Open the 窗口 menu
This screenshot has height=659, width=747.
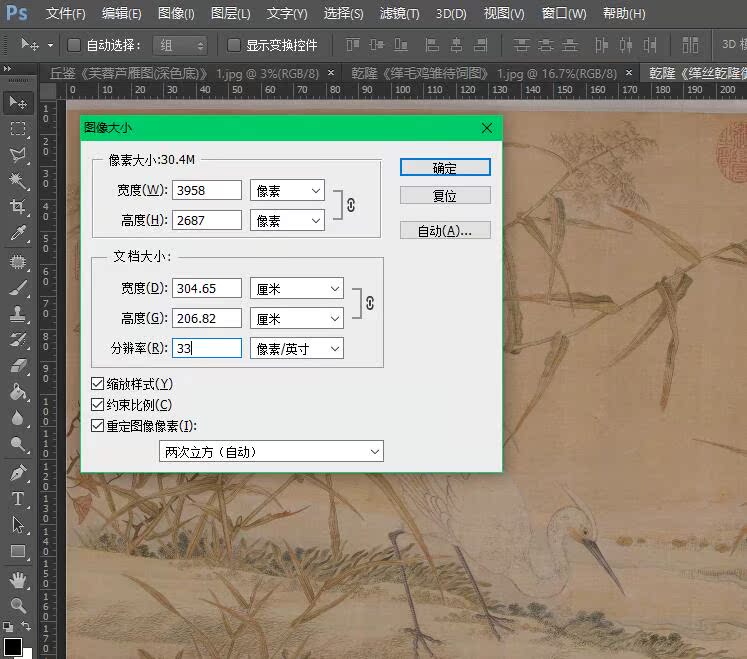tap(564, 13)
